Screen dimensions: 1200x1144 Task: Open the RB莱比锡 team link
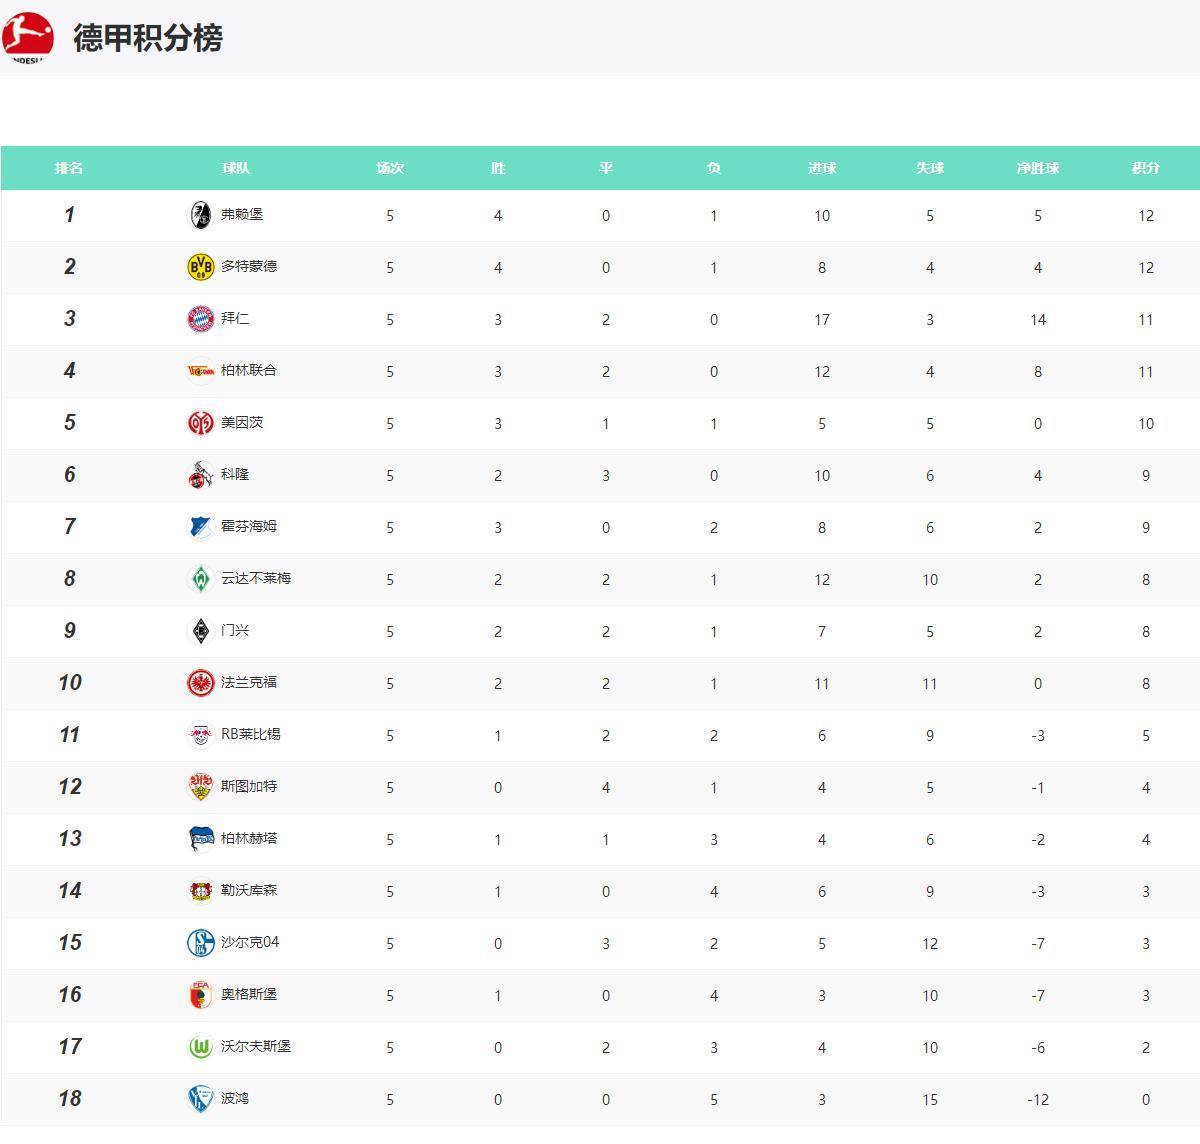coord(251,734)
